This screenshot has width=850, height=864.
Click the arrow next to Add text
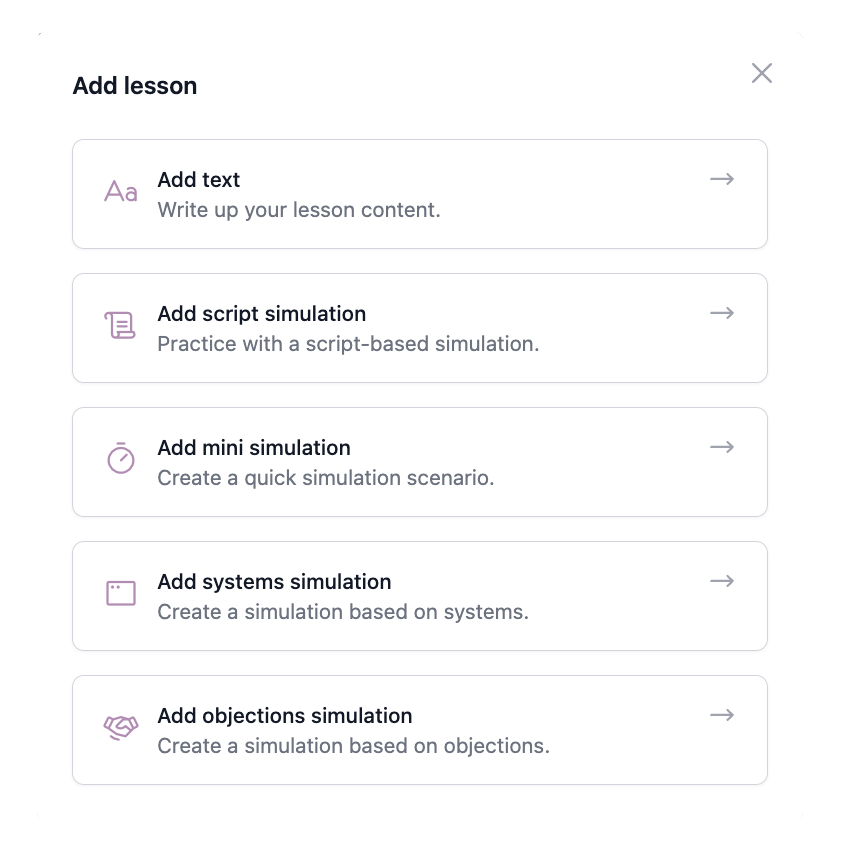(722, 180)
